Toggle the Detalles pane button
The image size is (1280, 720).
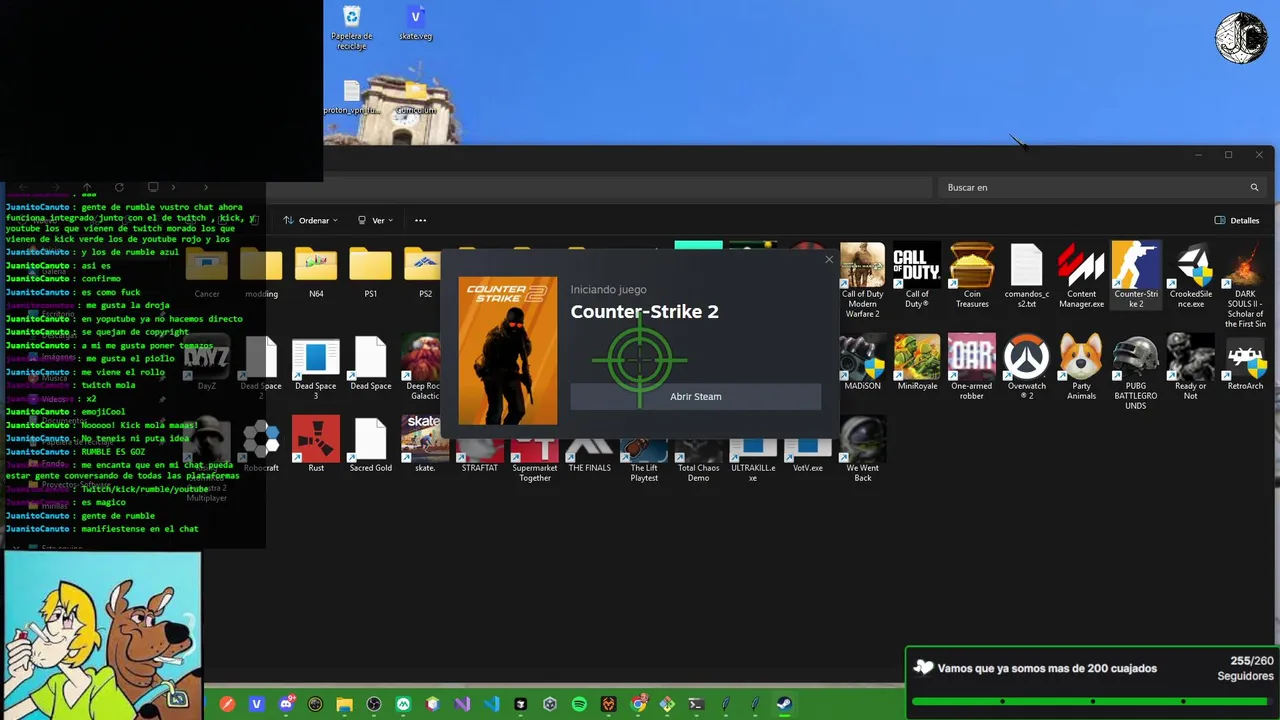(1237, 220)
